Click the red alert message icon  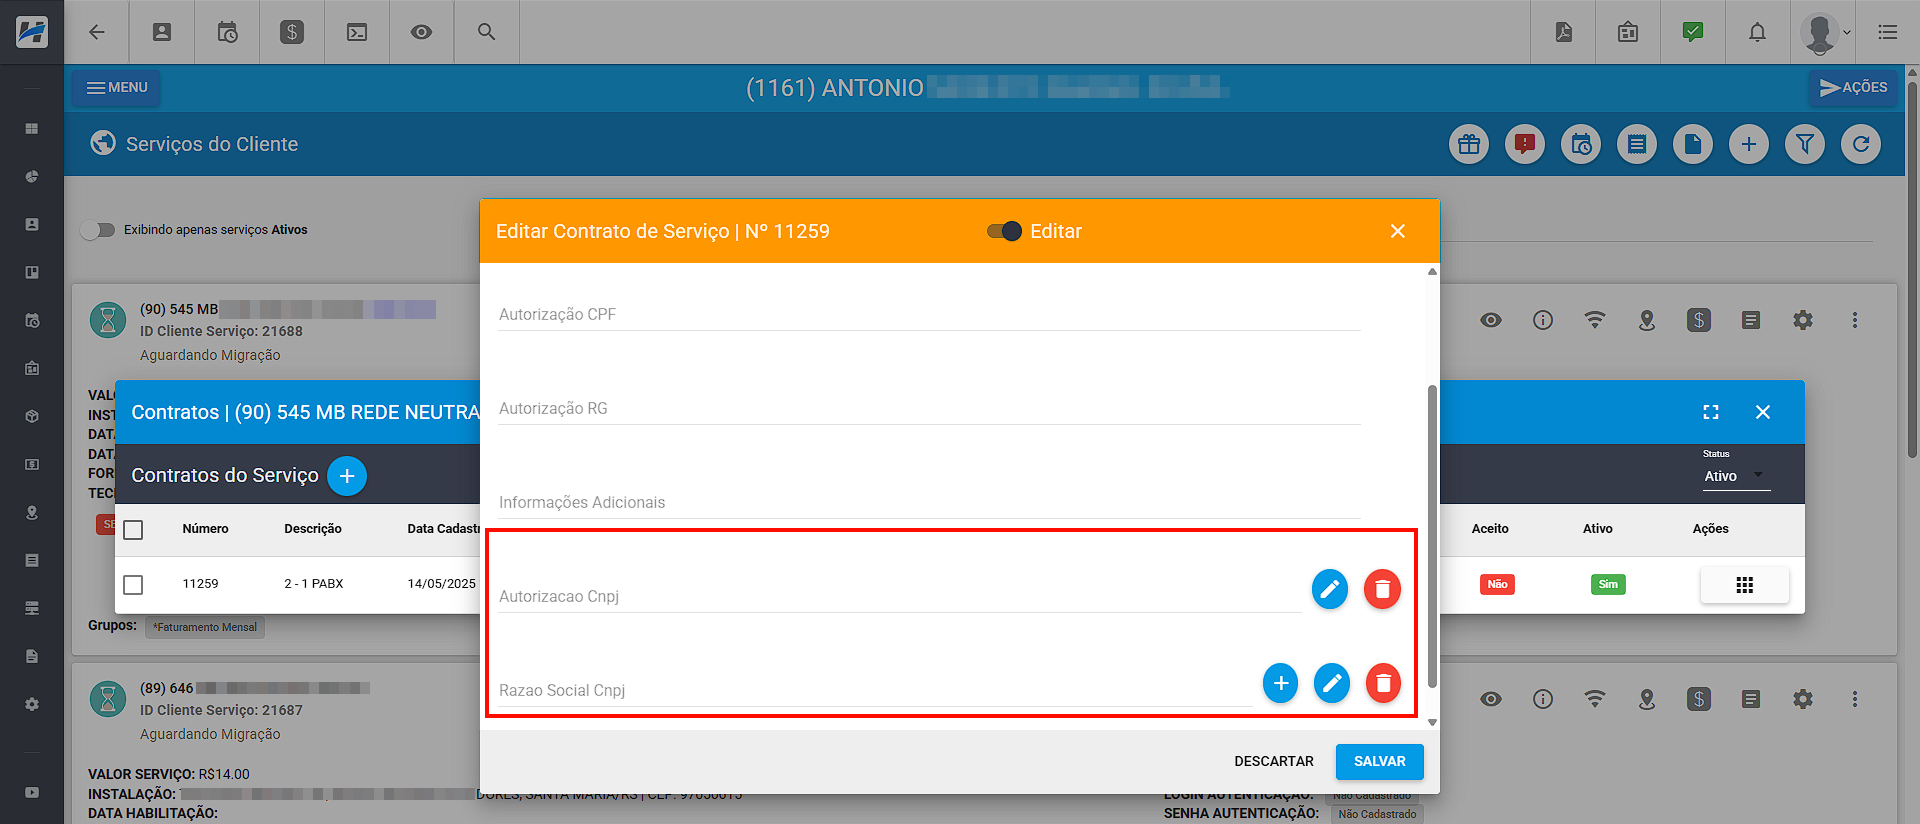coord(1525,144)
